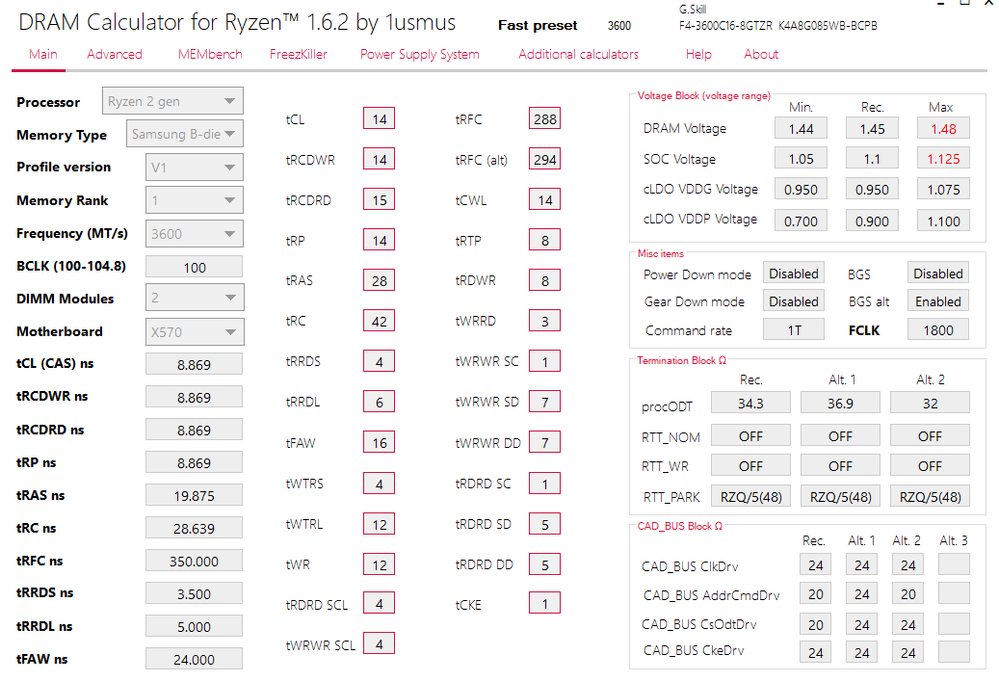Viewport: 999px width, 679px height.
Task: Click the cLDO VDDP Voltage Rec. value 0.900
Action: tap(872, 221)
